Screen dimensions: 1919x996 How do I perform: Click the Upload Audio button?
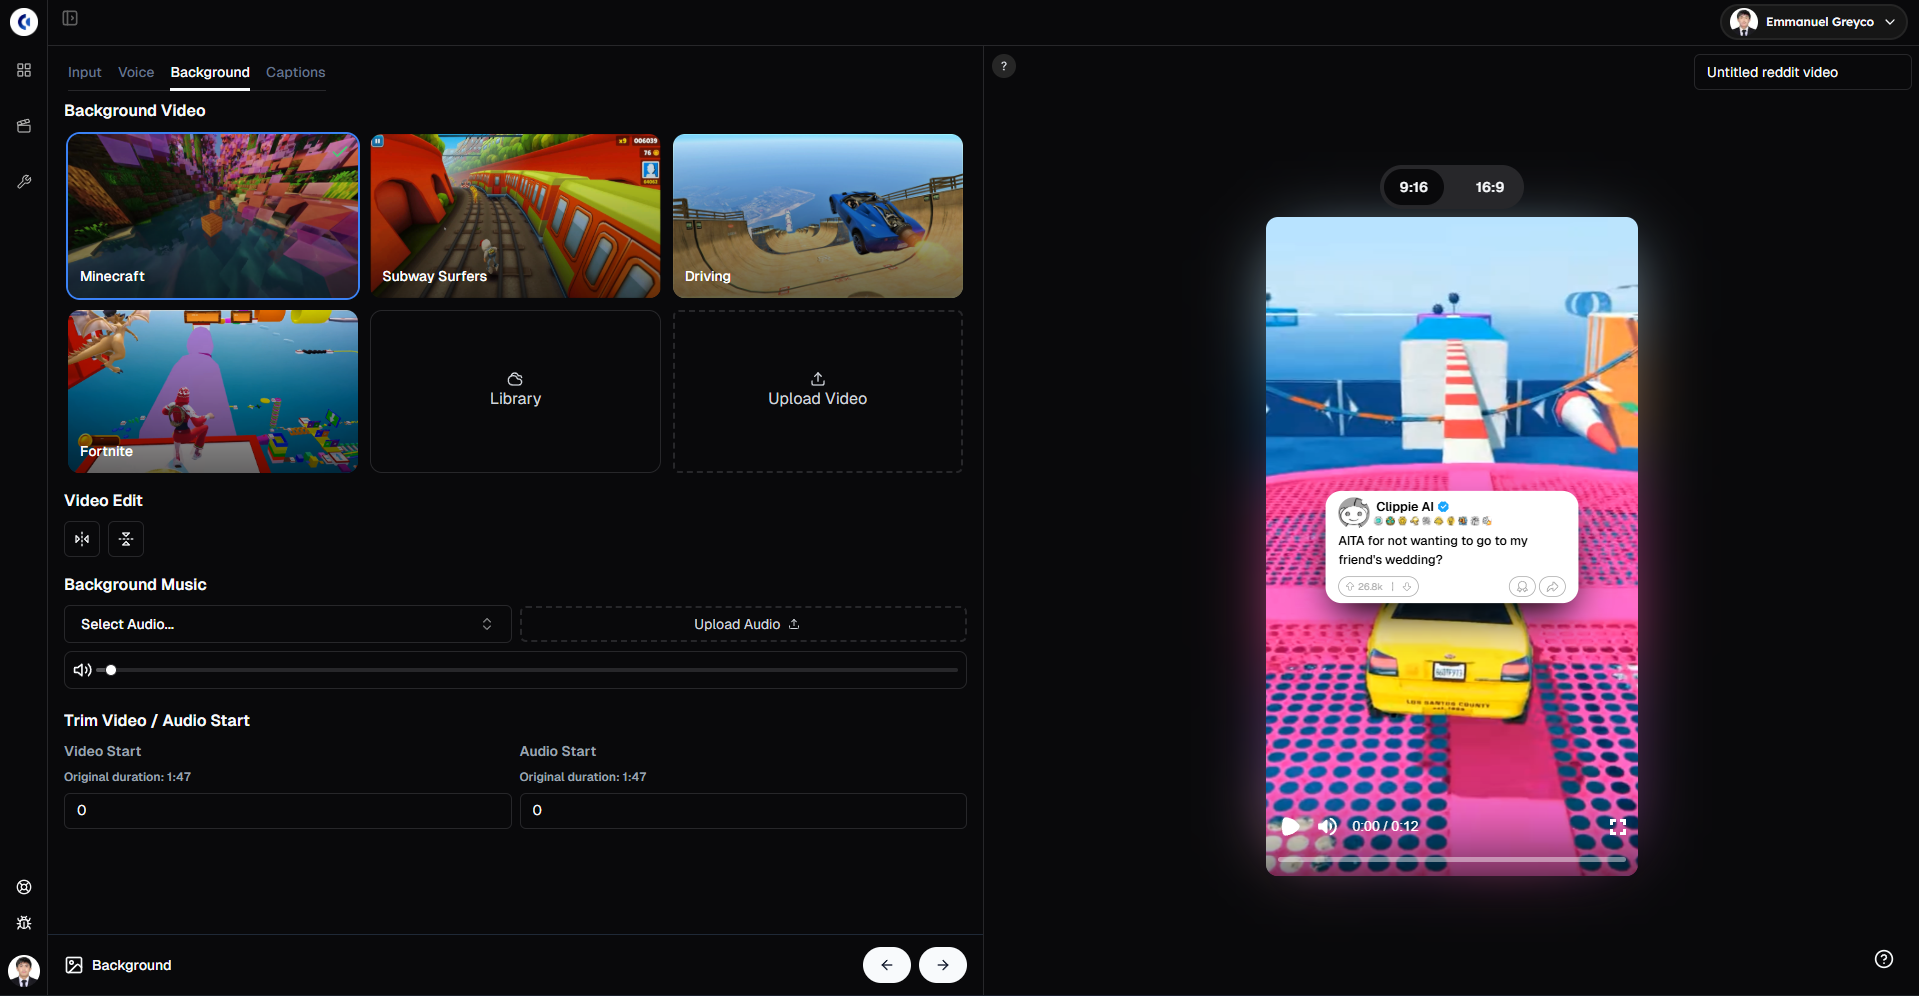743,624
